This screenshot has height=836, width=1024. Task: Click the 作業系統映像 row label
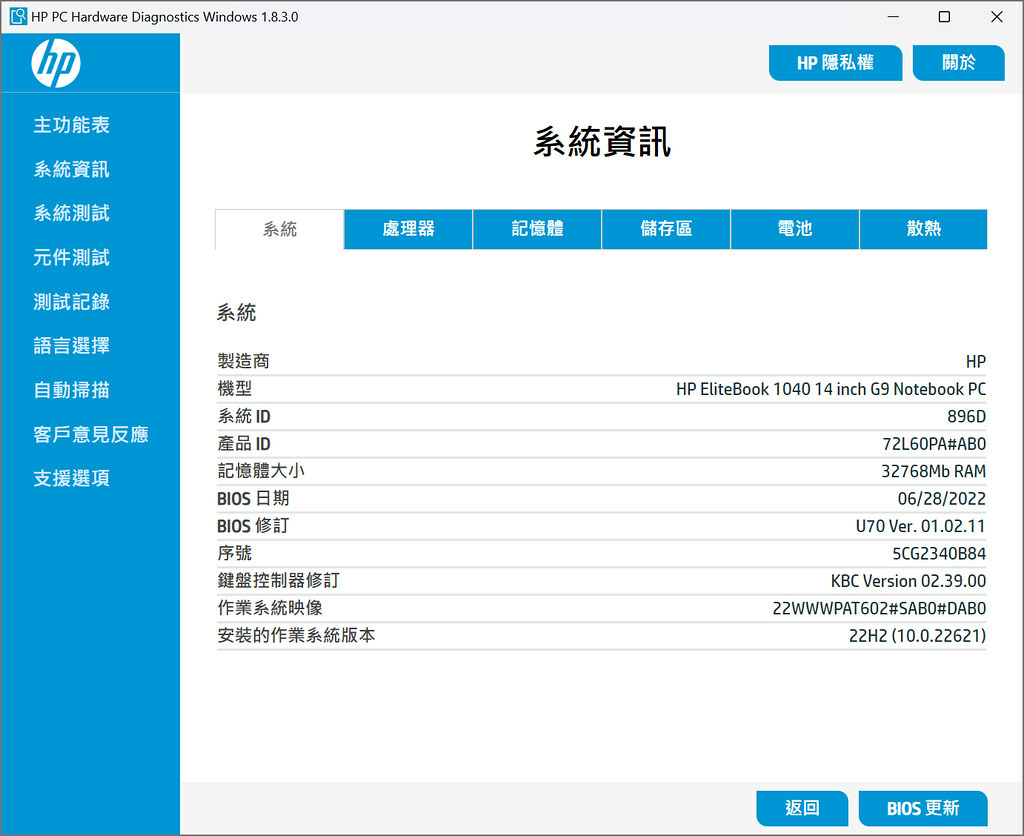270,608
